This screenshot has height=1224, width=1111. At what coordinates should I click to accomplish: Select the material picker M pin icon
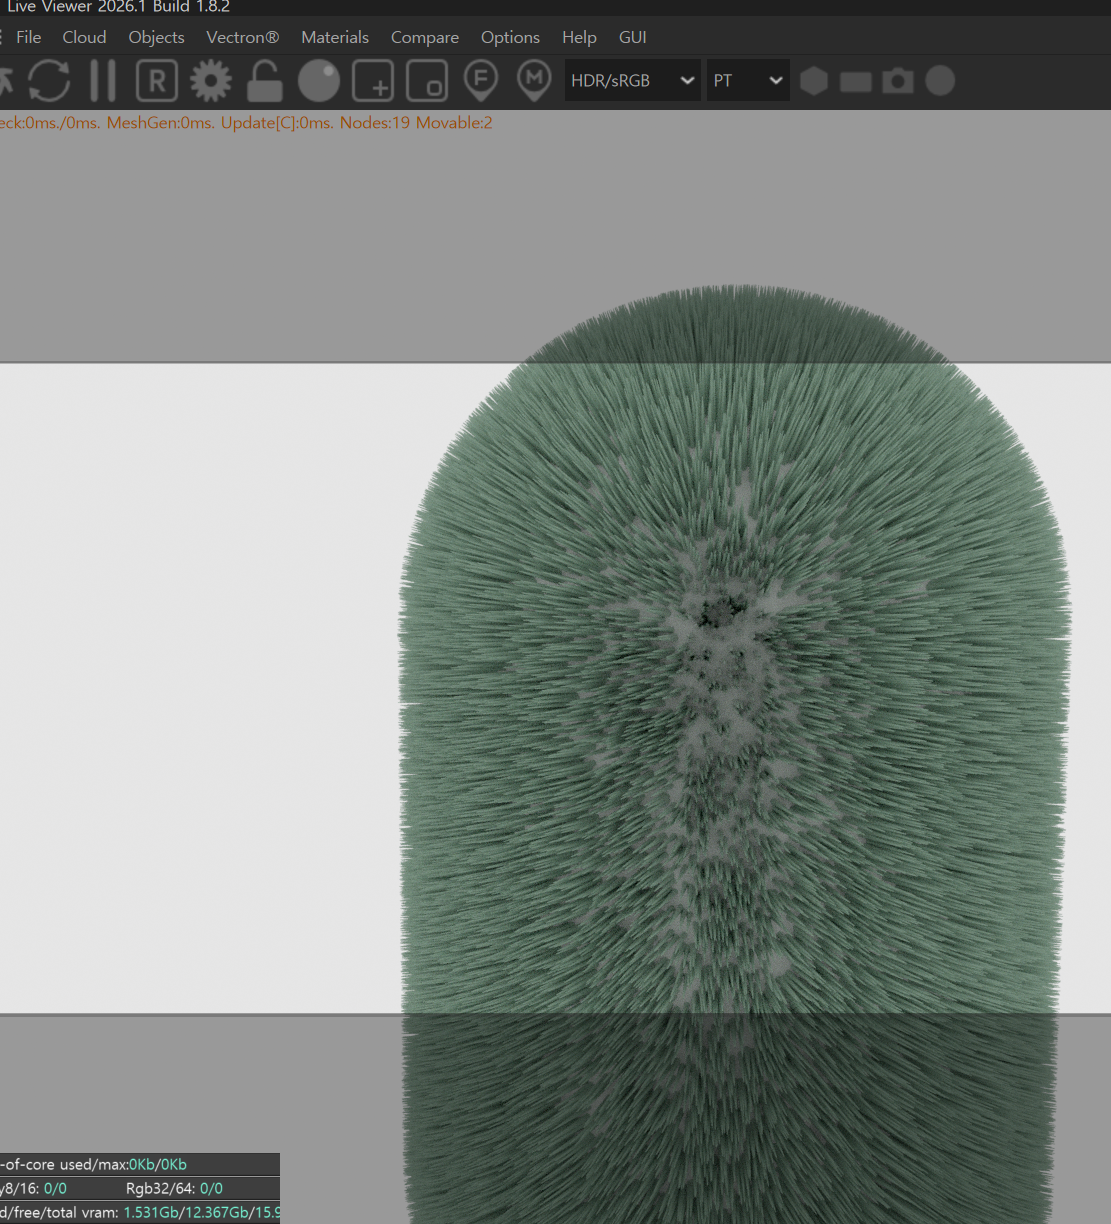(x=534, y=81)
